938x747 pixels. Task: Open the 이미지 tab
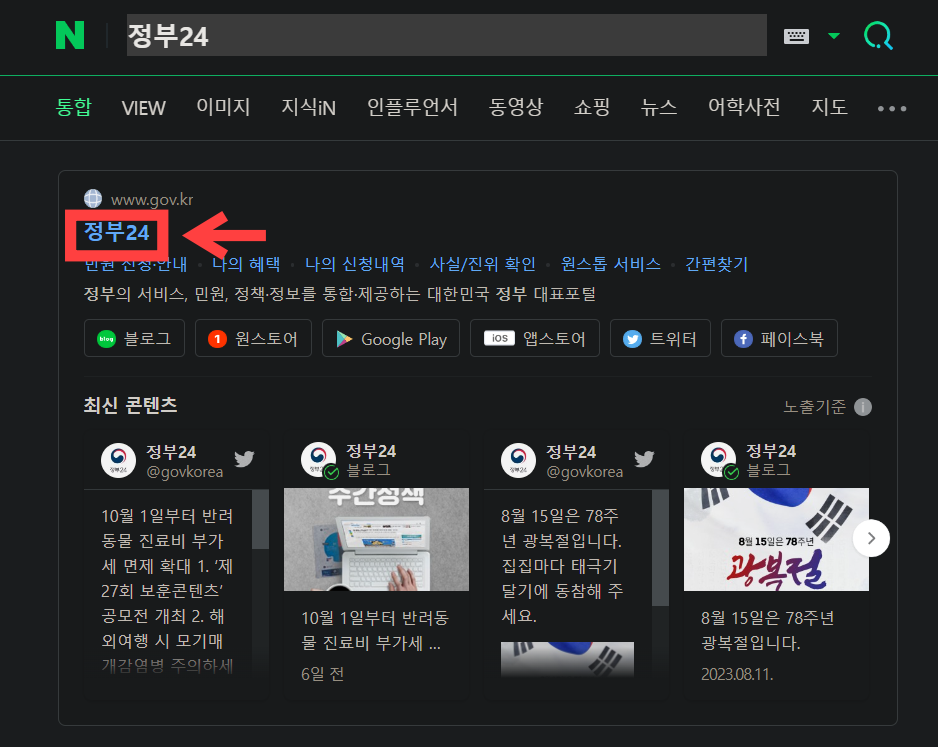223,108
